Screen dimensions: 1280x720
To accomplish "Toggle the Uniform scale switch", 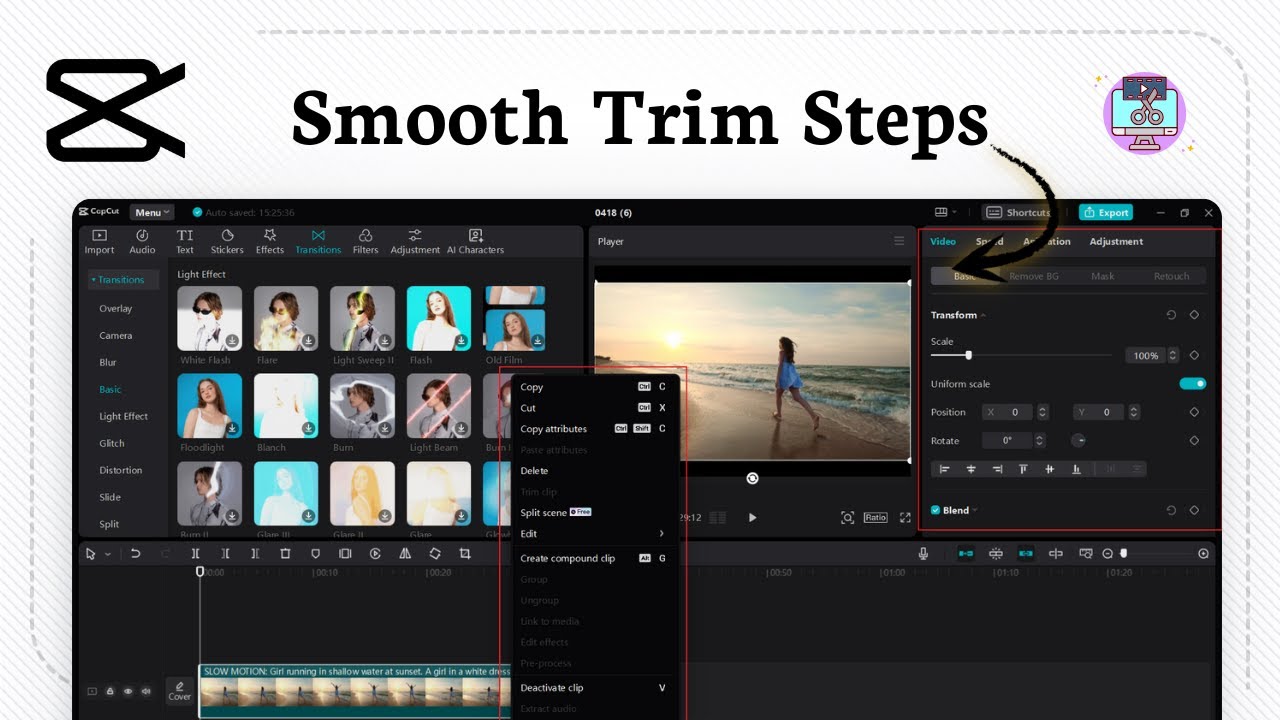I will coord(1192,384).
